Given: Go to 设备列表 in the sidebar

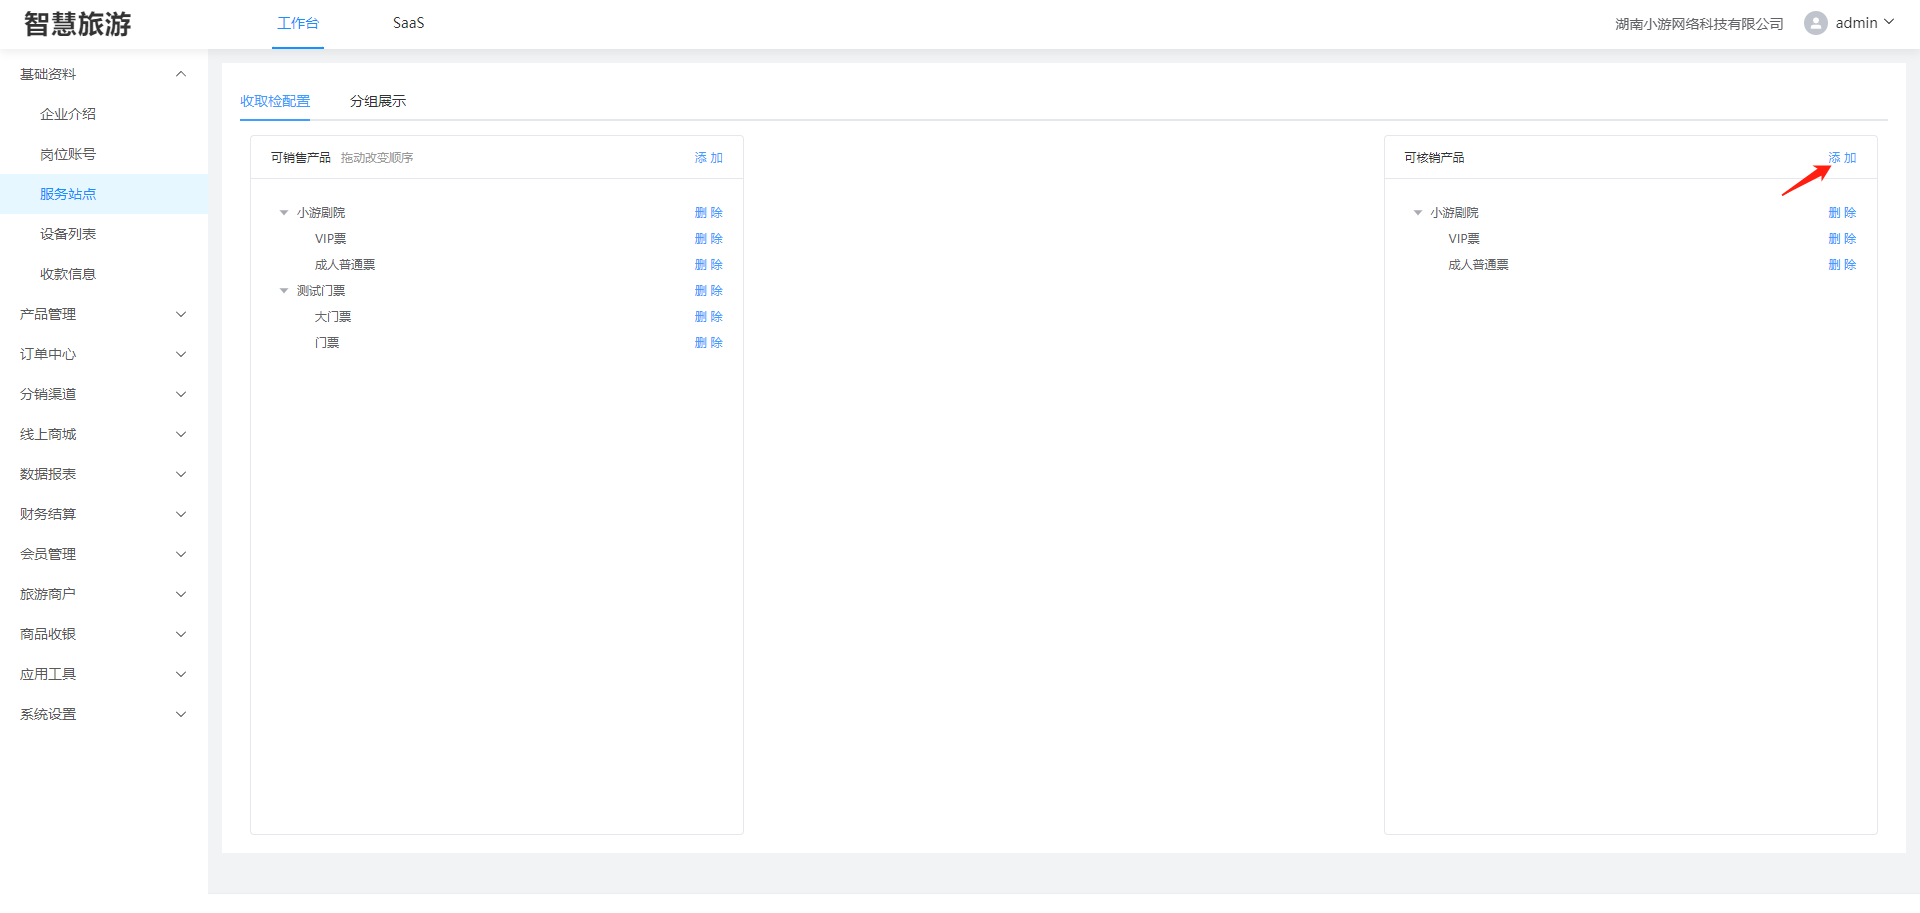Looking at the screenshot, I should pyautogui.click(x=68, y=234).
